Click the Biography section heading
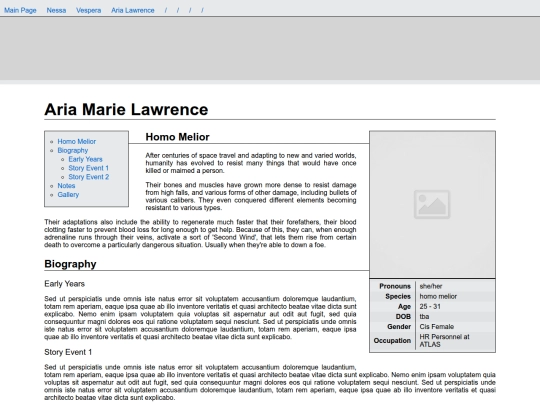 pyautogui.click(x=70, y=264)
